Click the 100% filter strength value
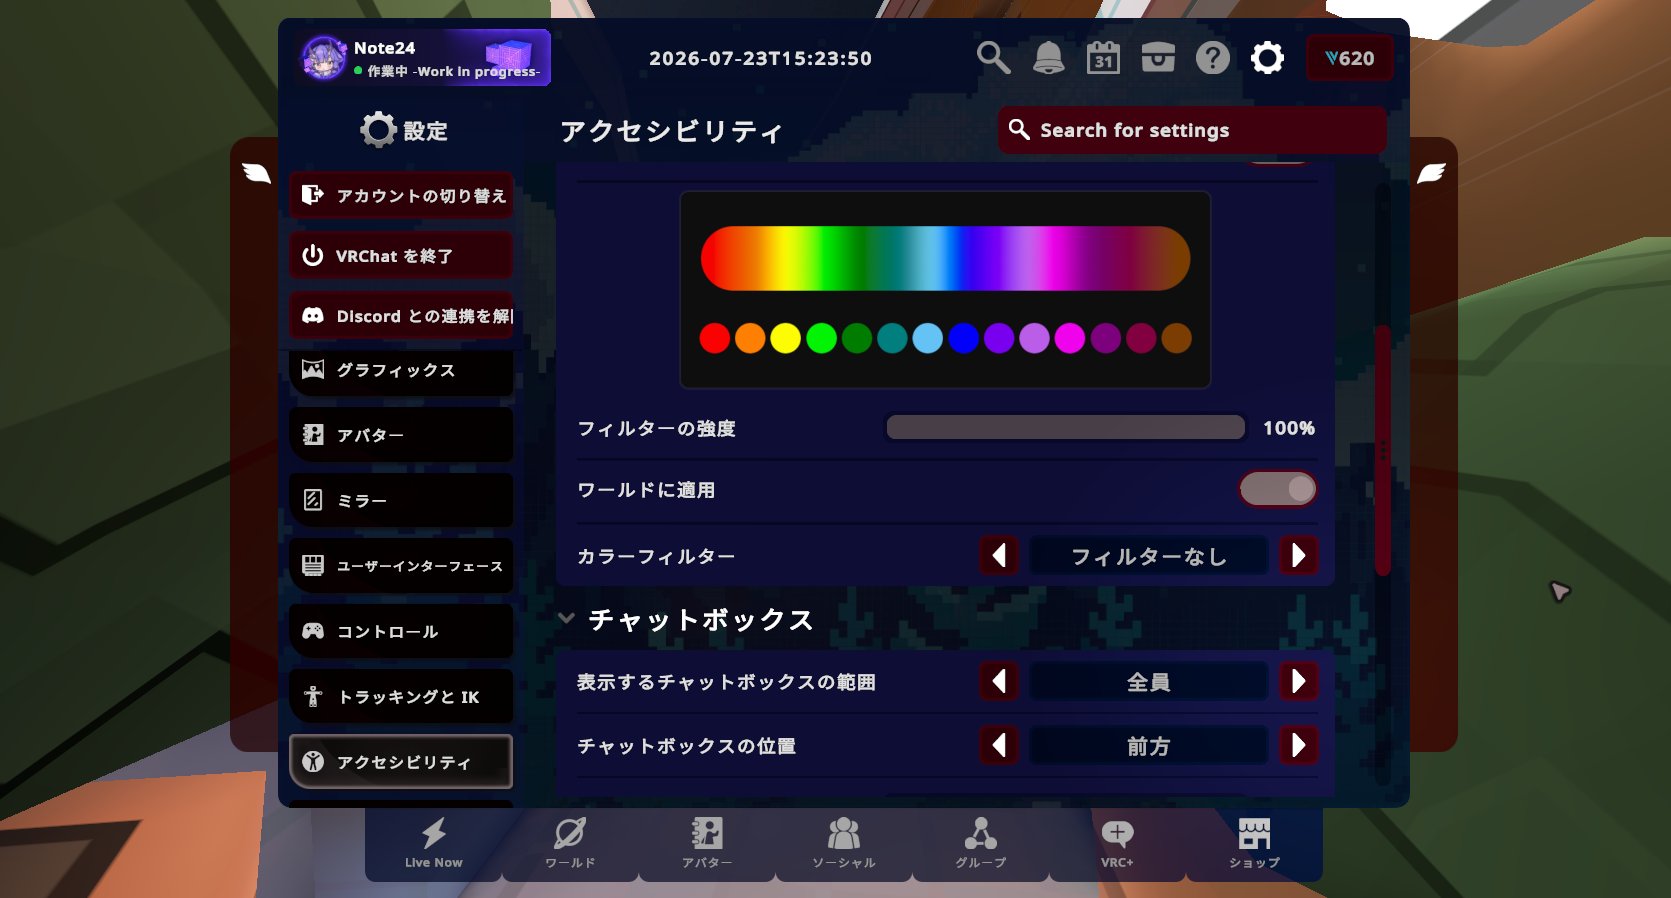 tap(1289, 428)
